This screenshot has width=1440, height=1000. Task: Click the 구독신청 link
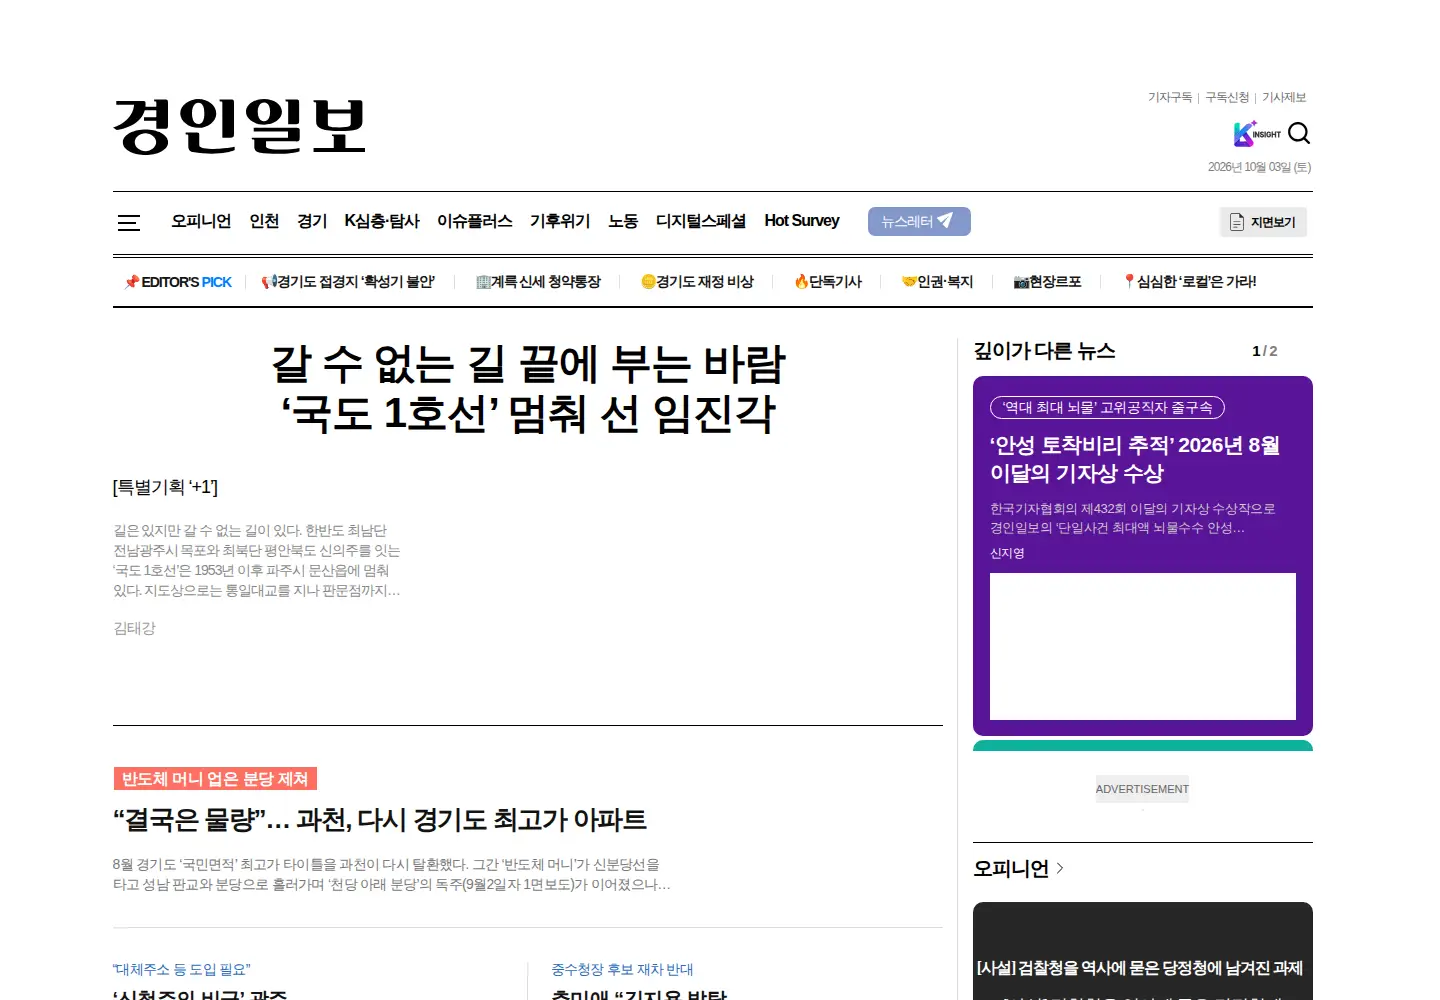click(1227, 97)
